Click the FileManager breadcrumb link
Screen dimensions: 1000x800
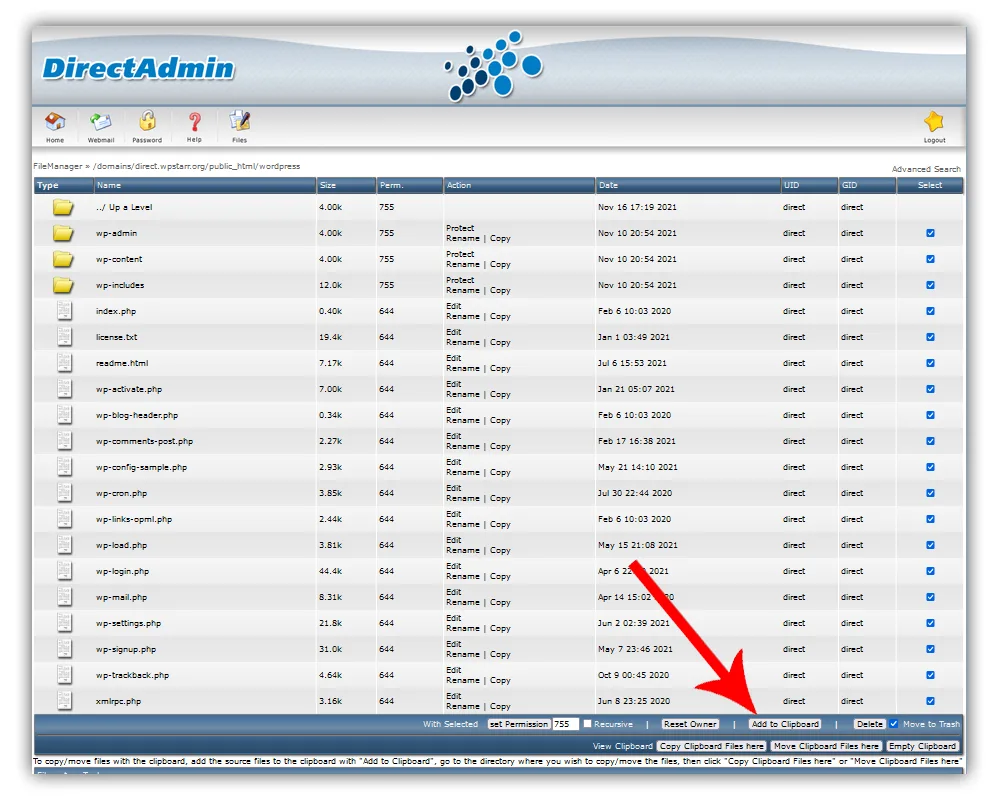pos(57,166)
